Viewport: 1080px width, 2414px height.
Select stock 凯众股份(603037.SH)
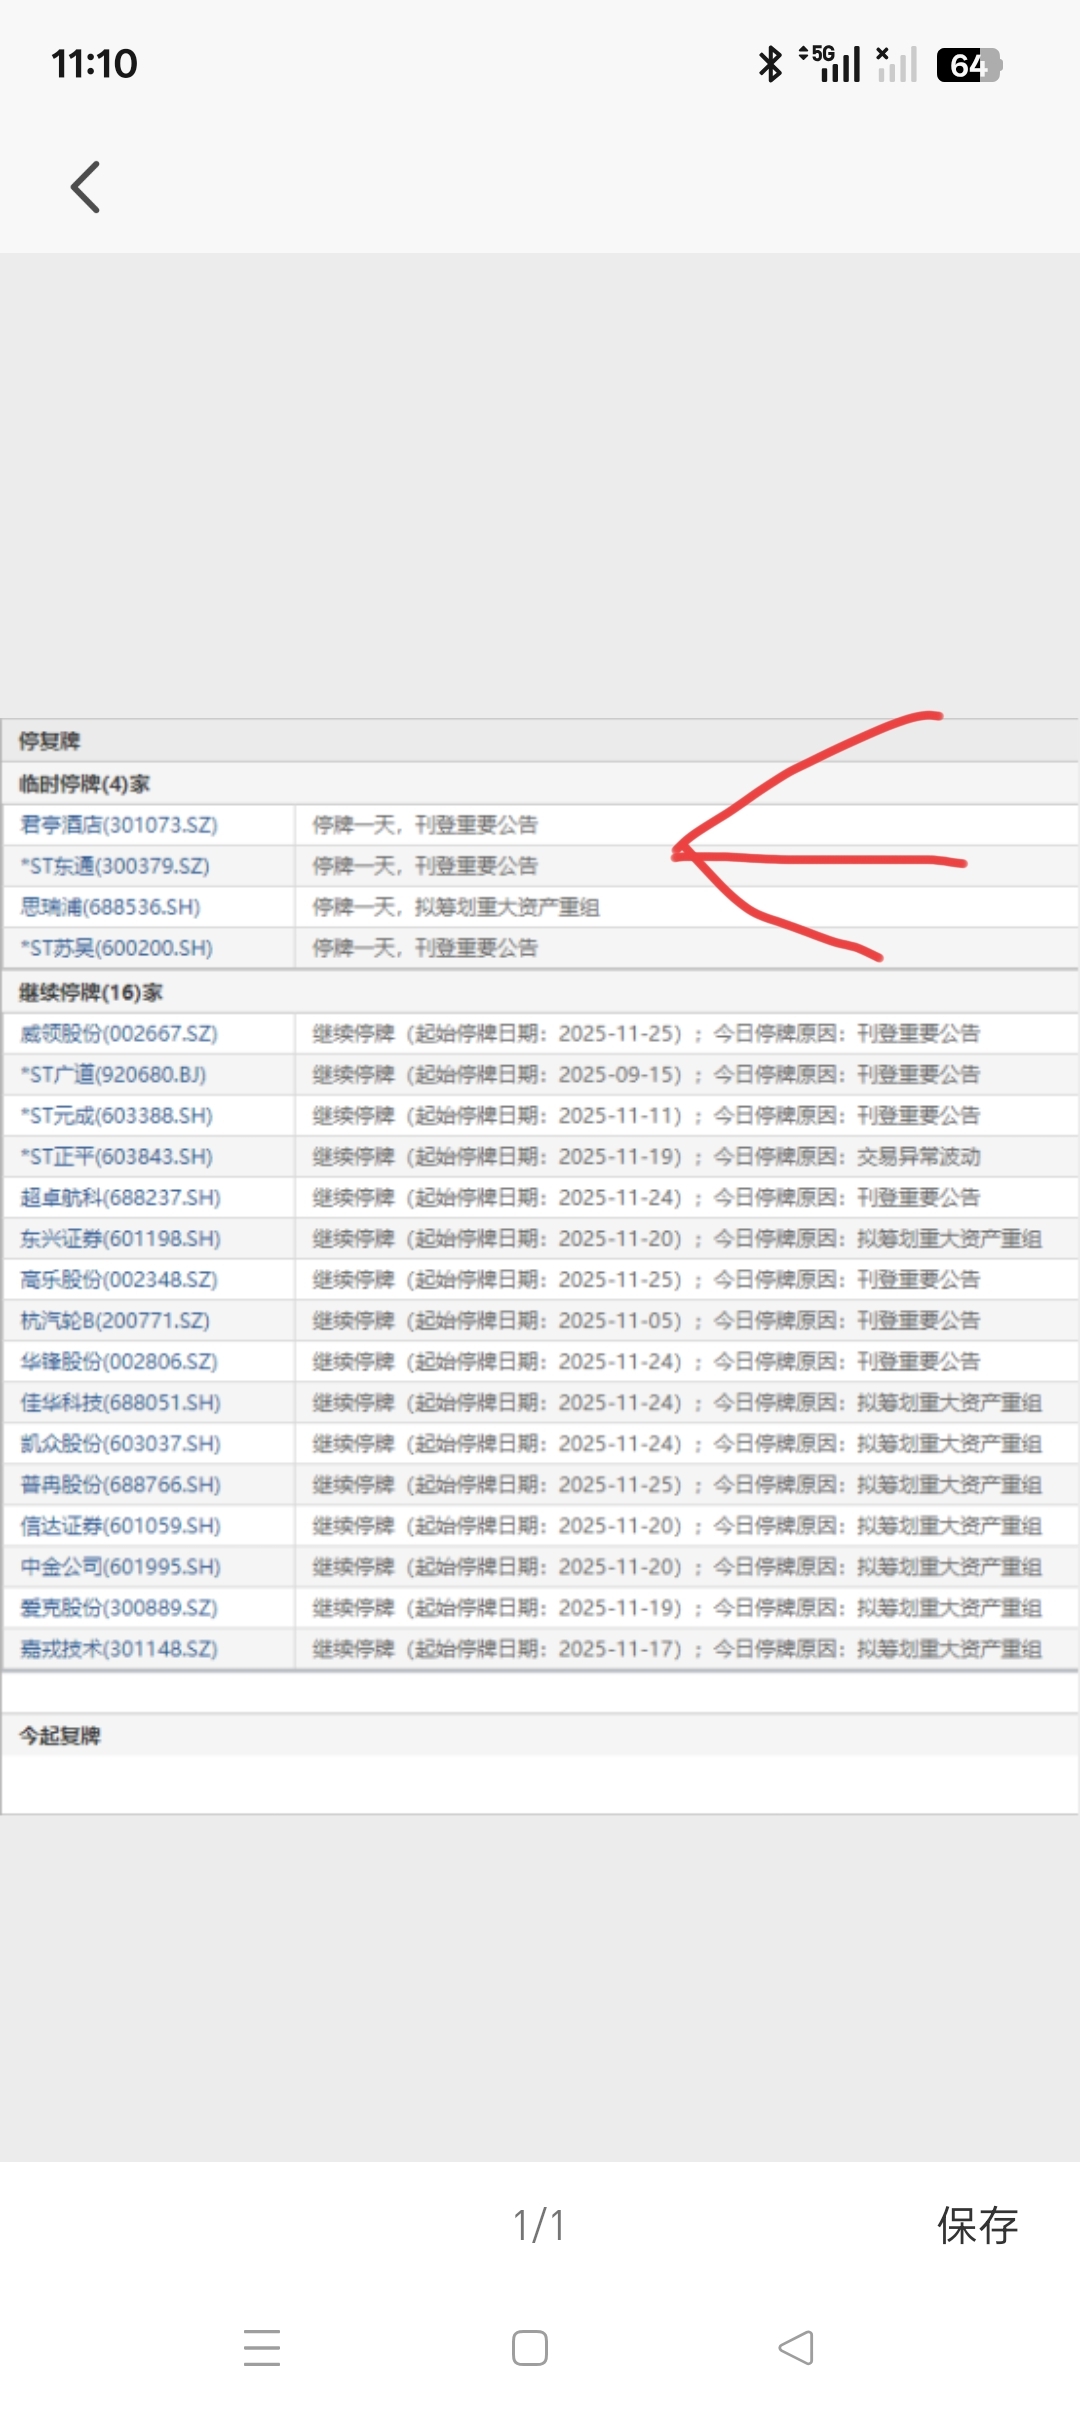pyautogui.click(x=120, y=1444)
